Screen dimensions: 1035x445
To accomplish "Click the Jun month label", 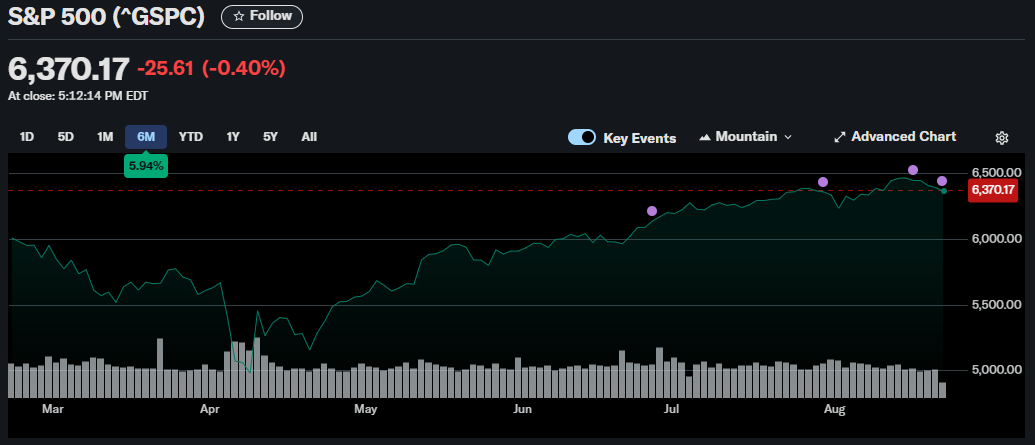I will (x=522, y=409).
